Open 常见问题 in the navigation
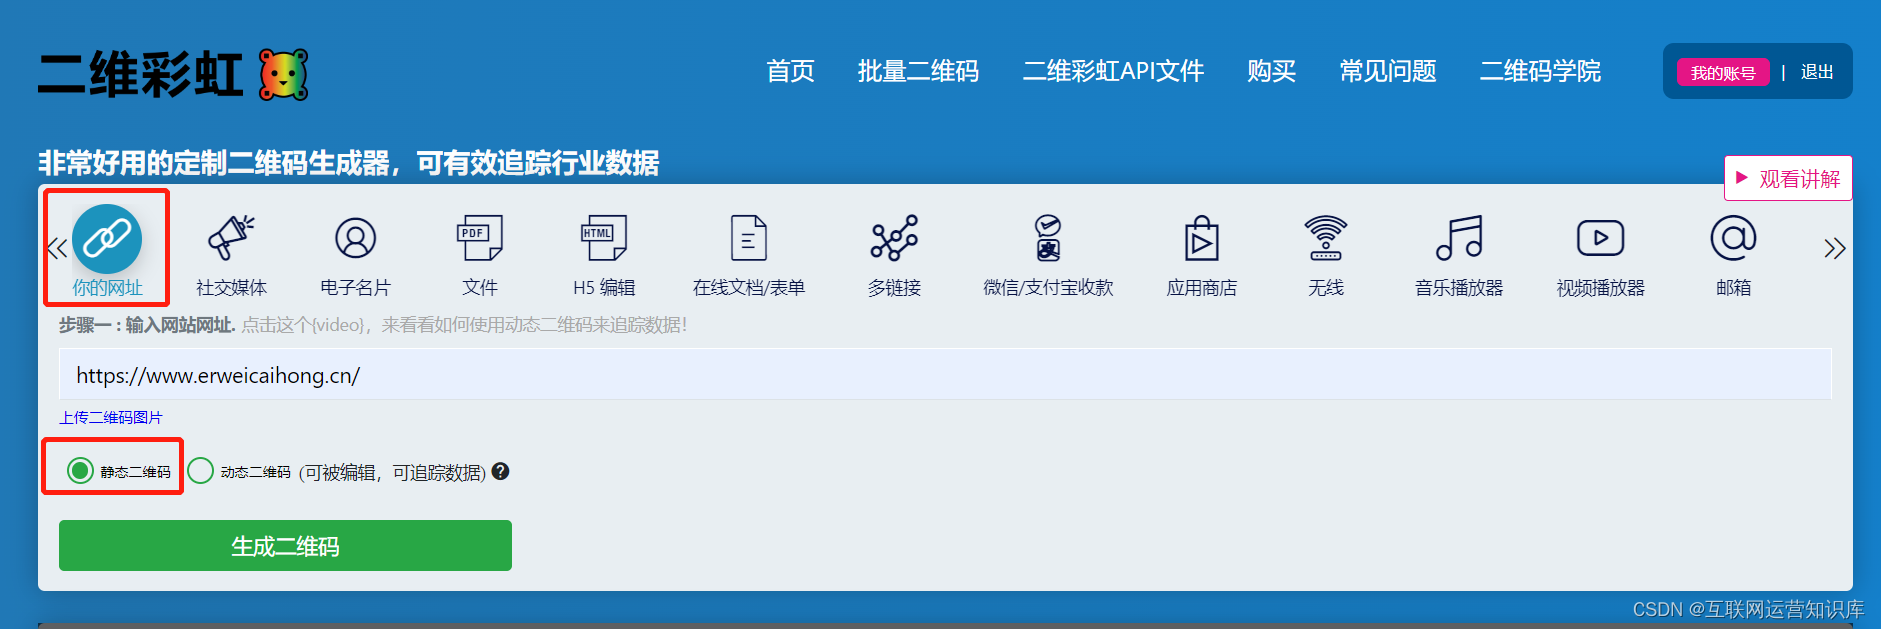The image size is (1881, 629). (x=1388, y=71)
